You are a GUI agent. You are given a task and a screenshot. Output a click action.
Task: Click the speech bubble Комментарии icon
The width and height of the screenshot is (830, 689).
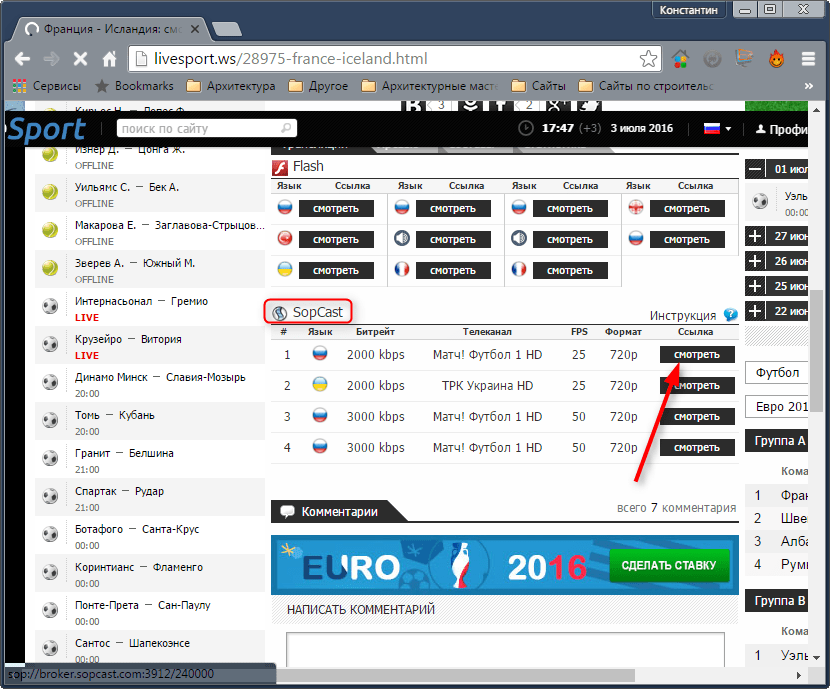pyautogui.click(x=287, y=512)
